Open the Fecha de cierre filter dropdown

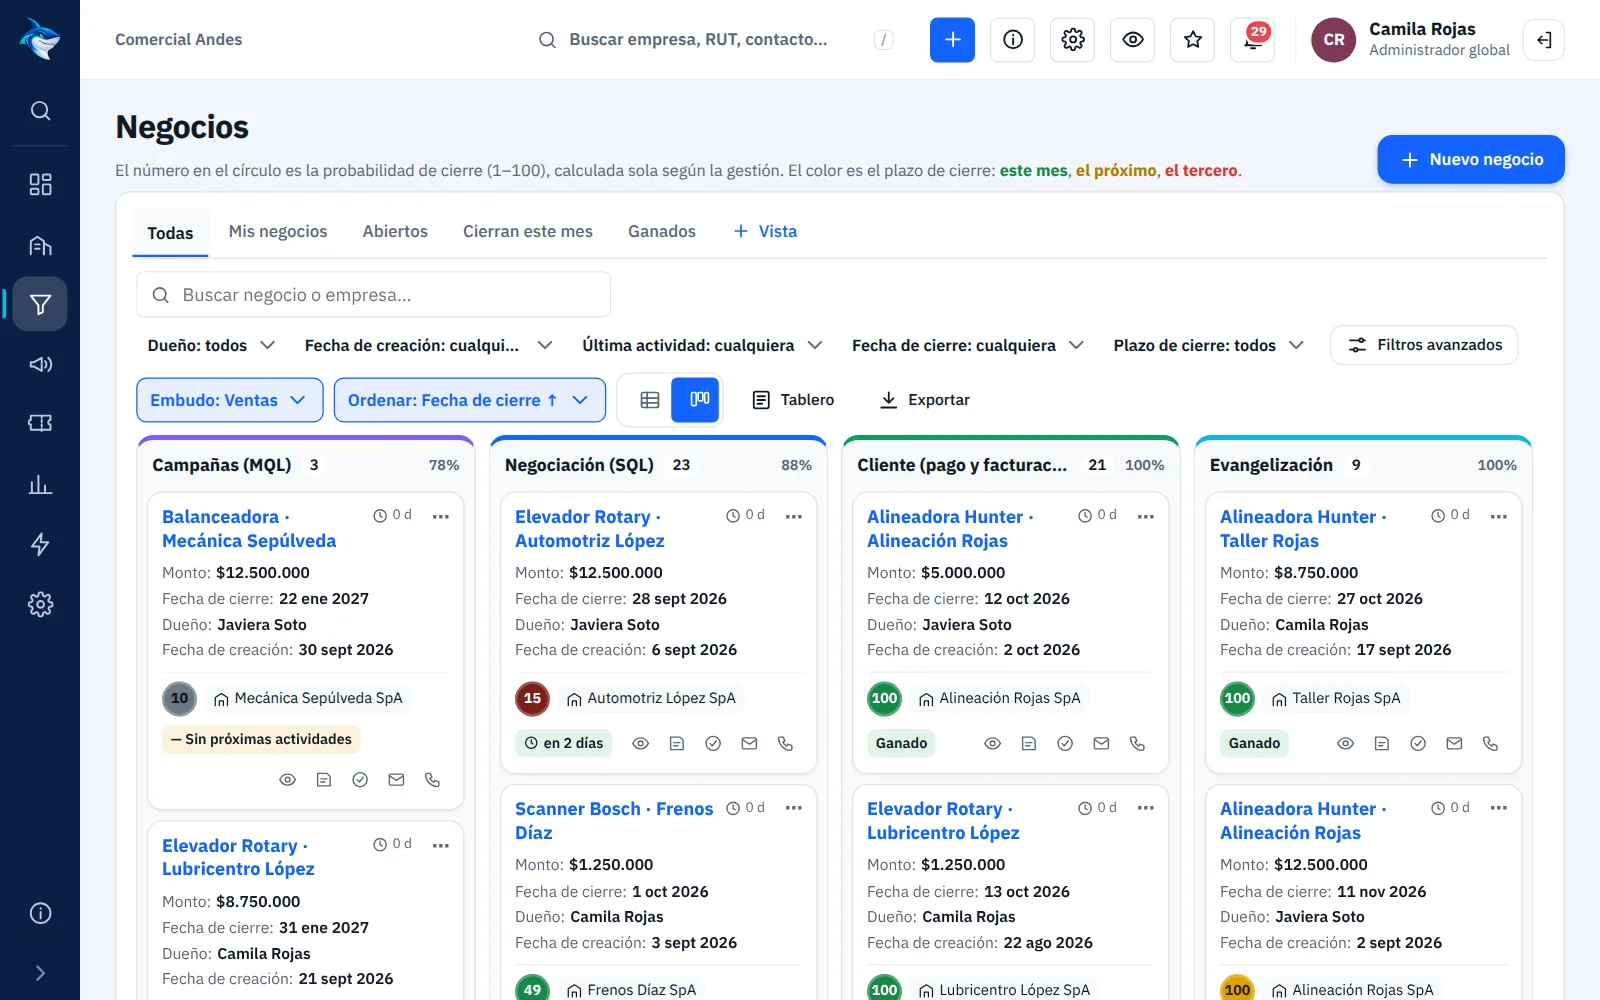point(968,345)
